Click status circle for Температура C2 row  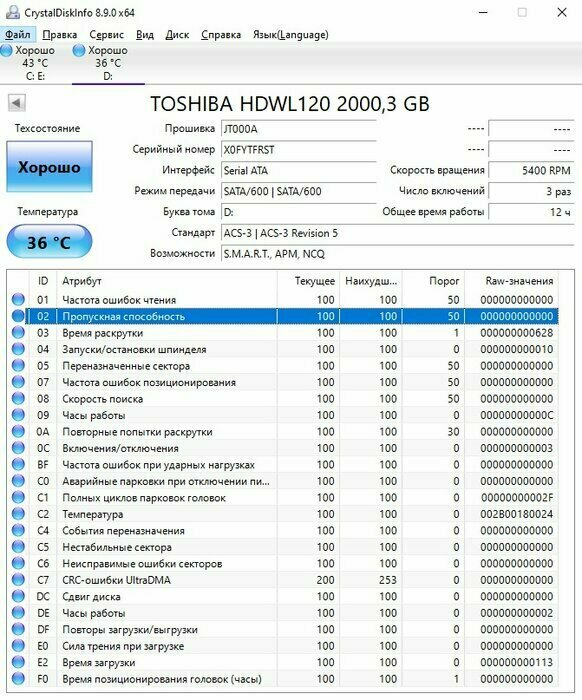[x=18, y=514]
